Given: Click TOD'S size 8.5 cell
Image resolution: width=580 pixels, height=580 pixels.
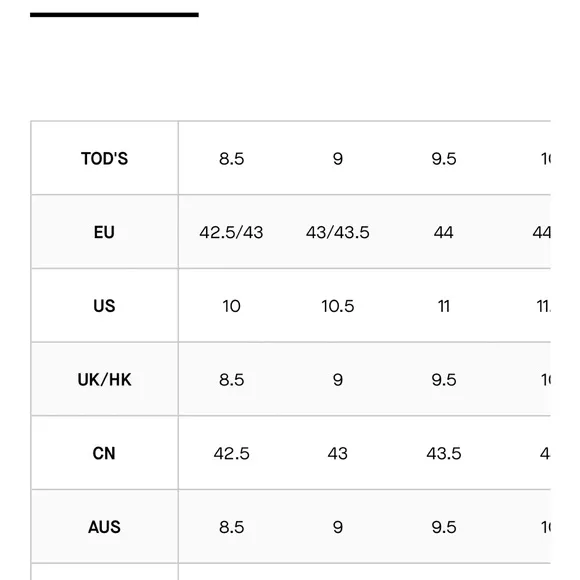Looking at the screenshot, I should tap(232, 158).
